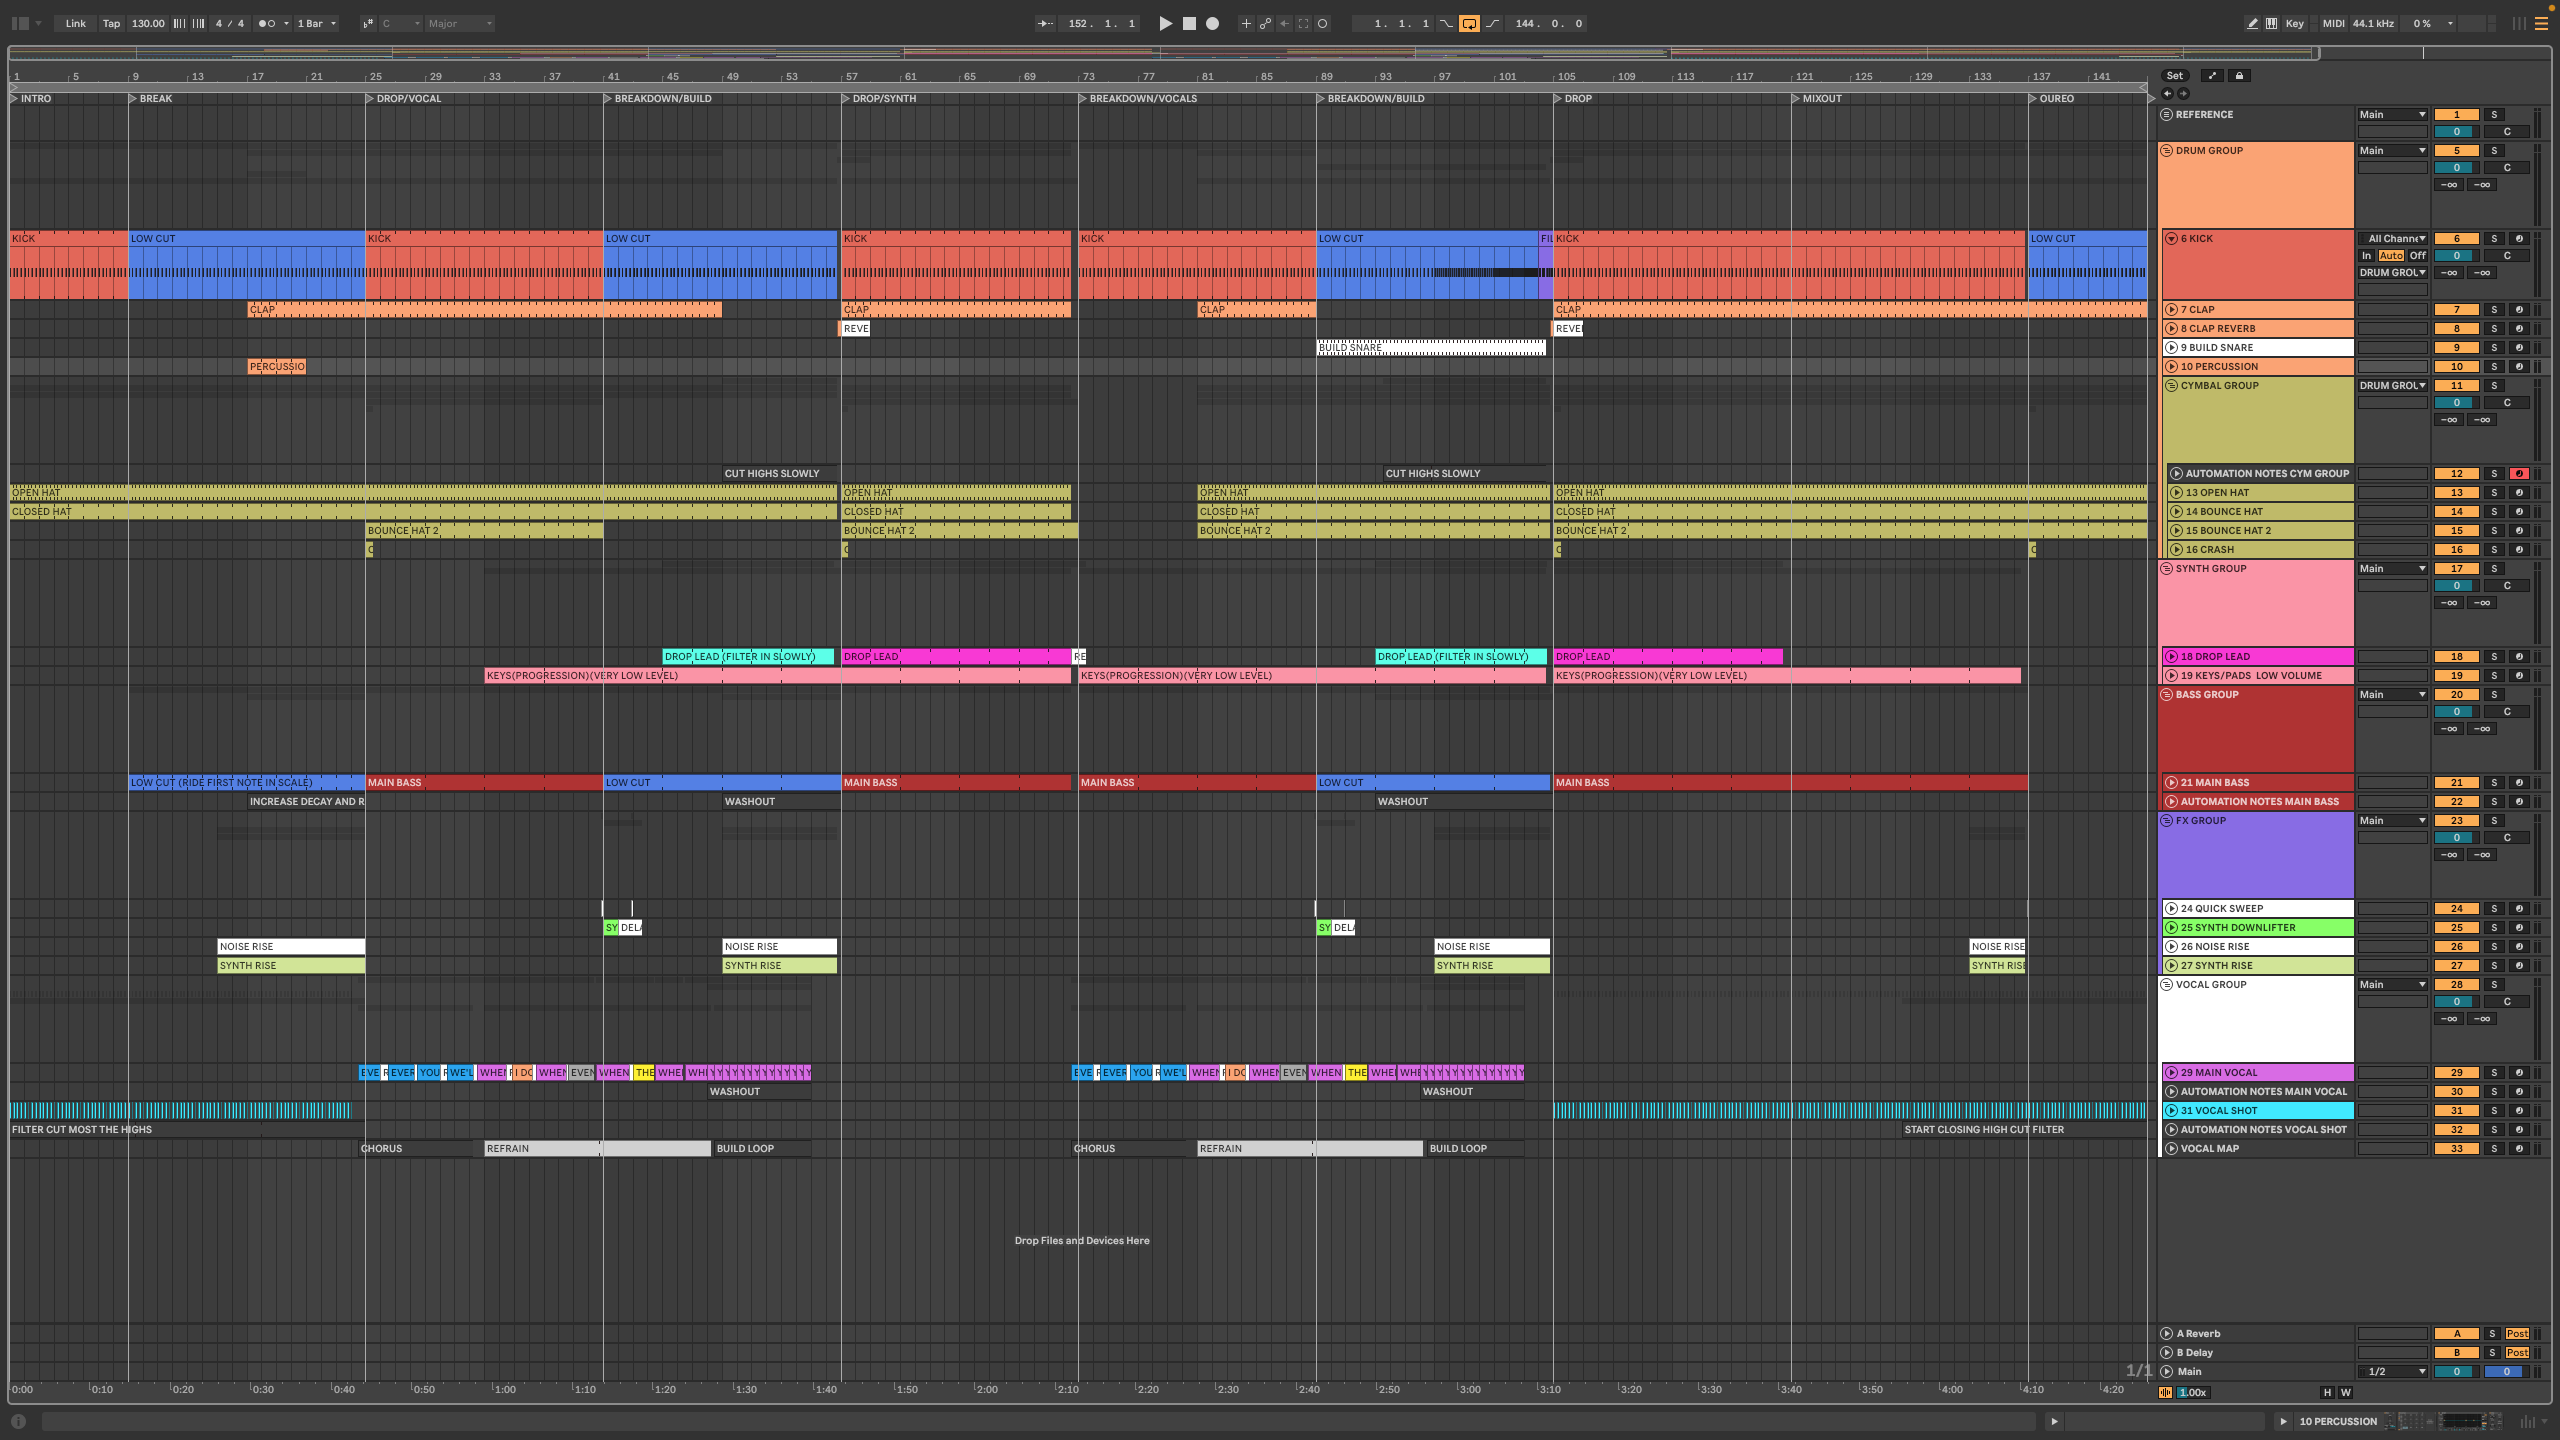
Task: Click the MIDI Arrangement Overdub plus icon
Action: [x=1246, y=23]
